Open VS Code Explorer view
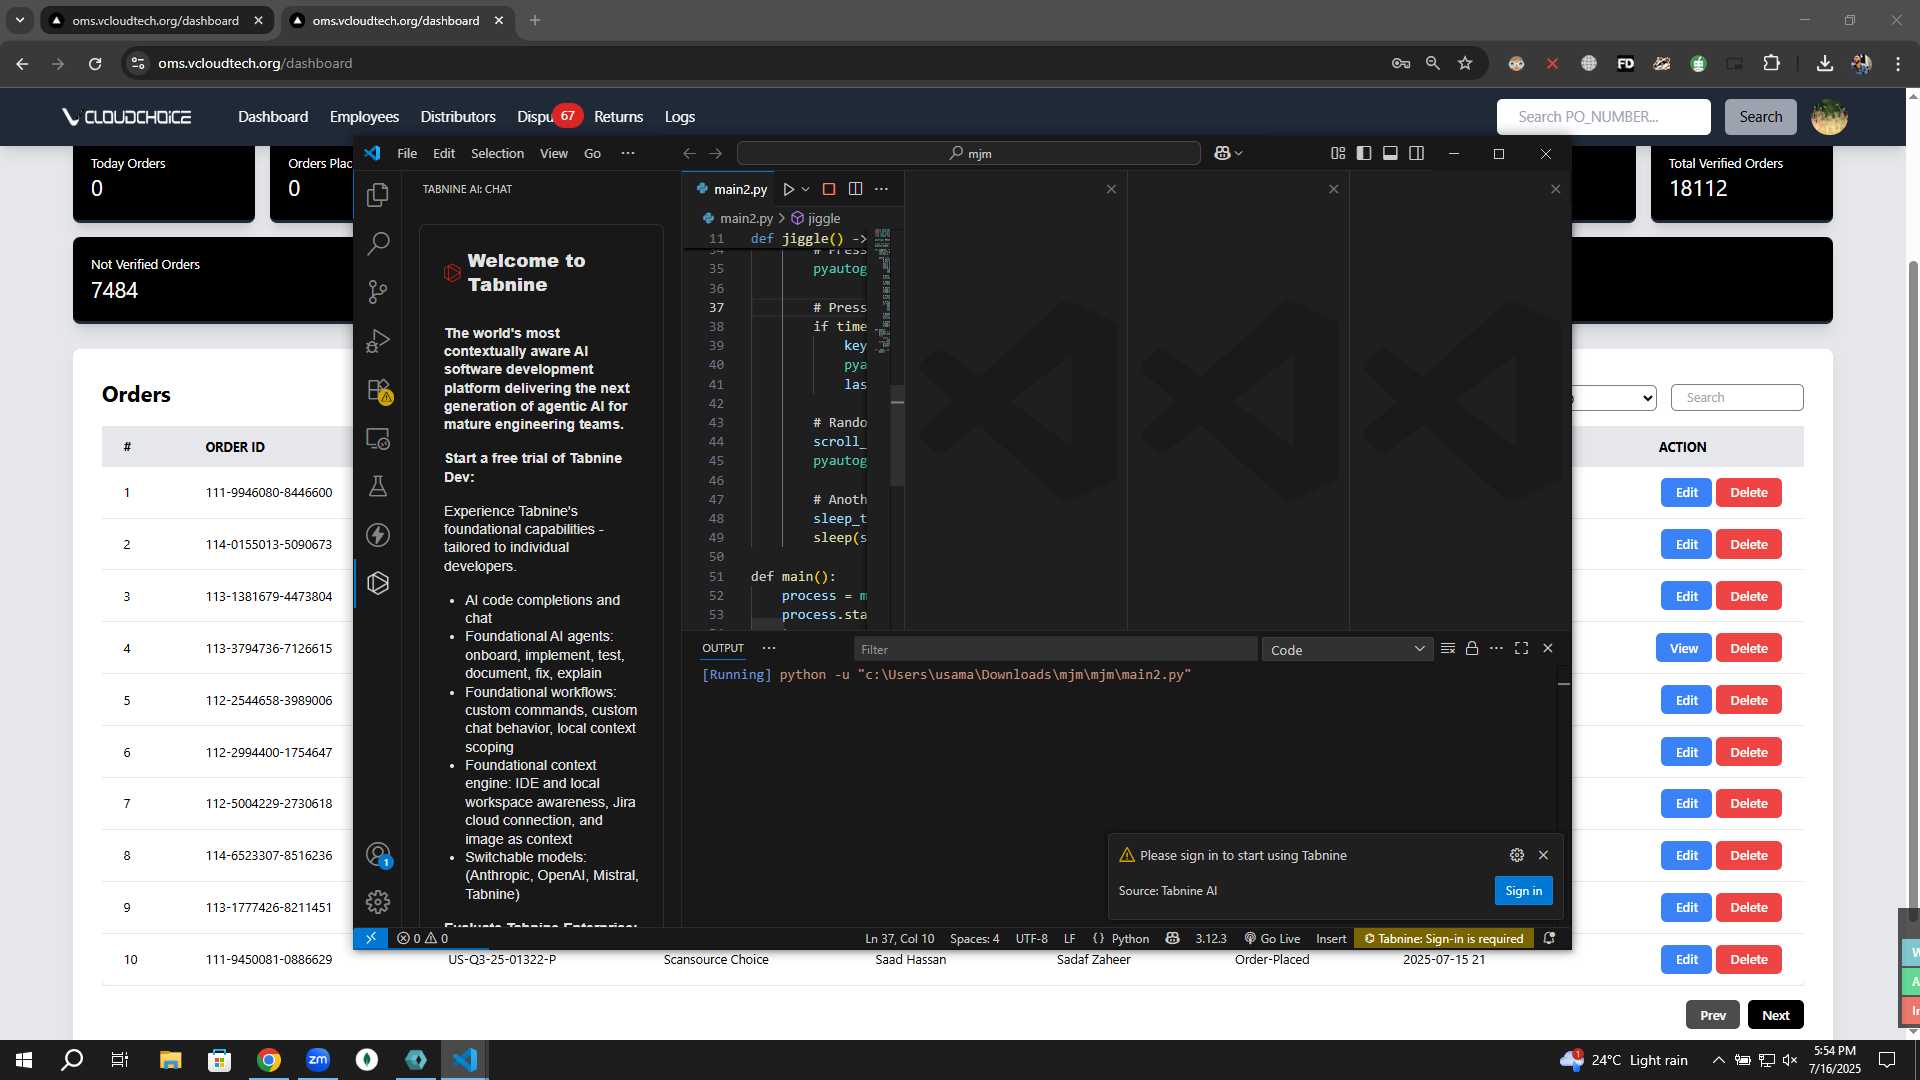The height and width of the screenshot is (1080, 1920). click(x=378, y=195)
